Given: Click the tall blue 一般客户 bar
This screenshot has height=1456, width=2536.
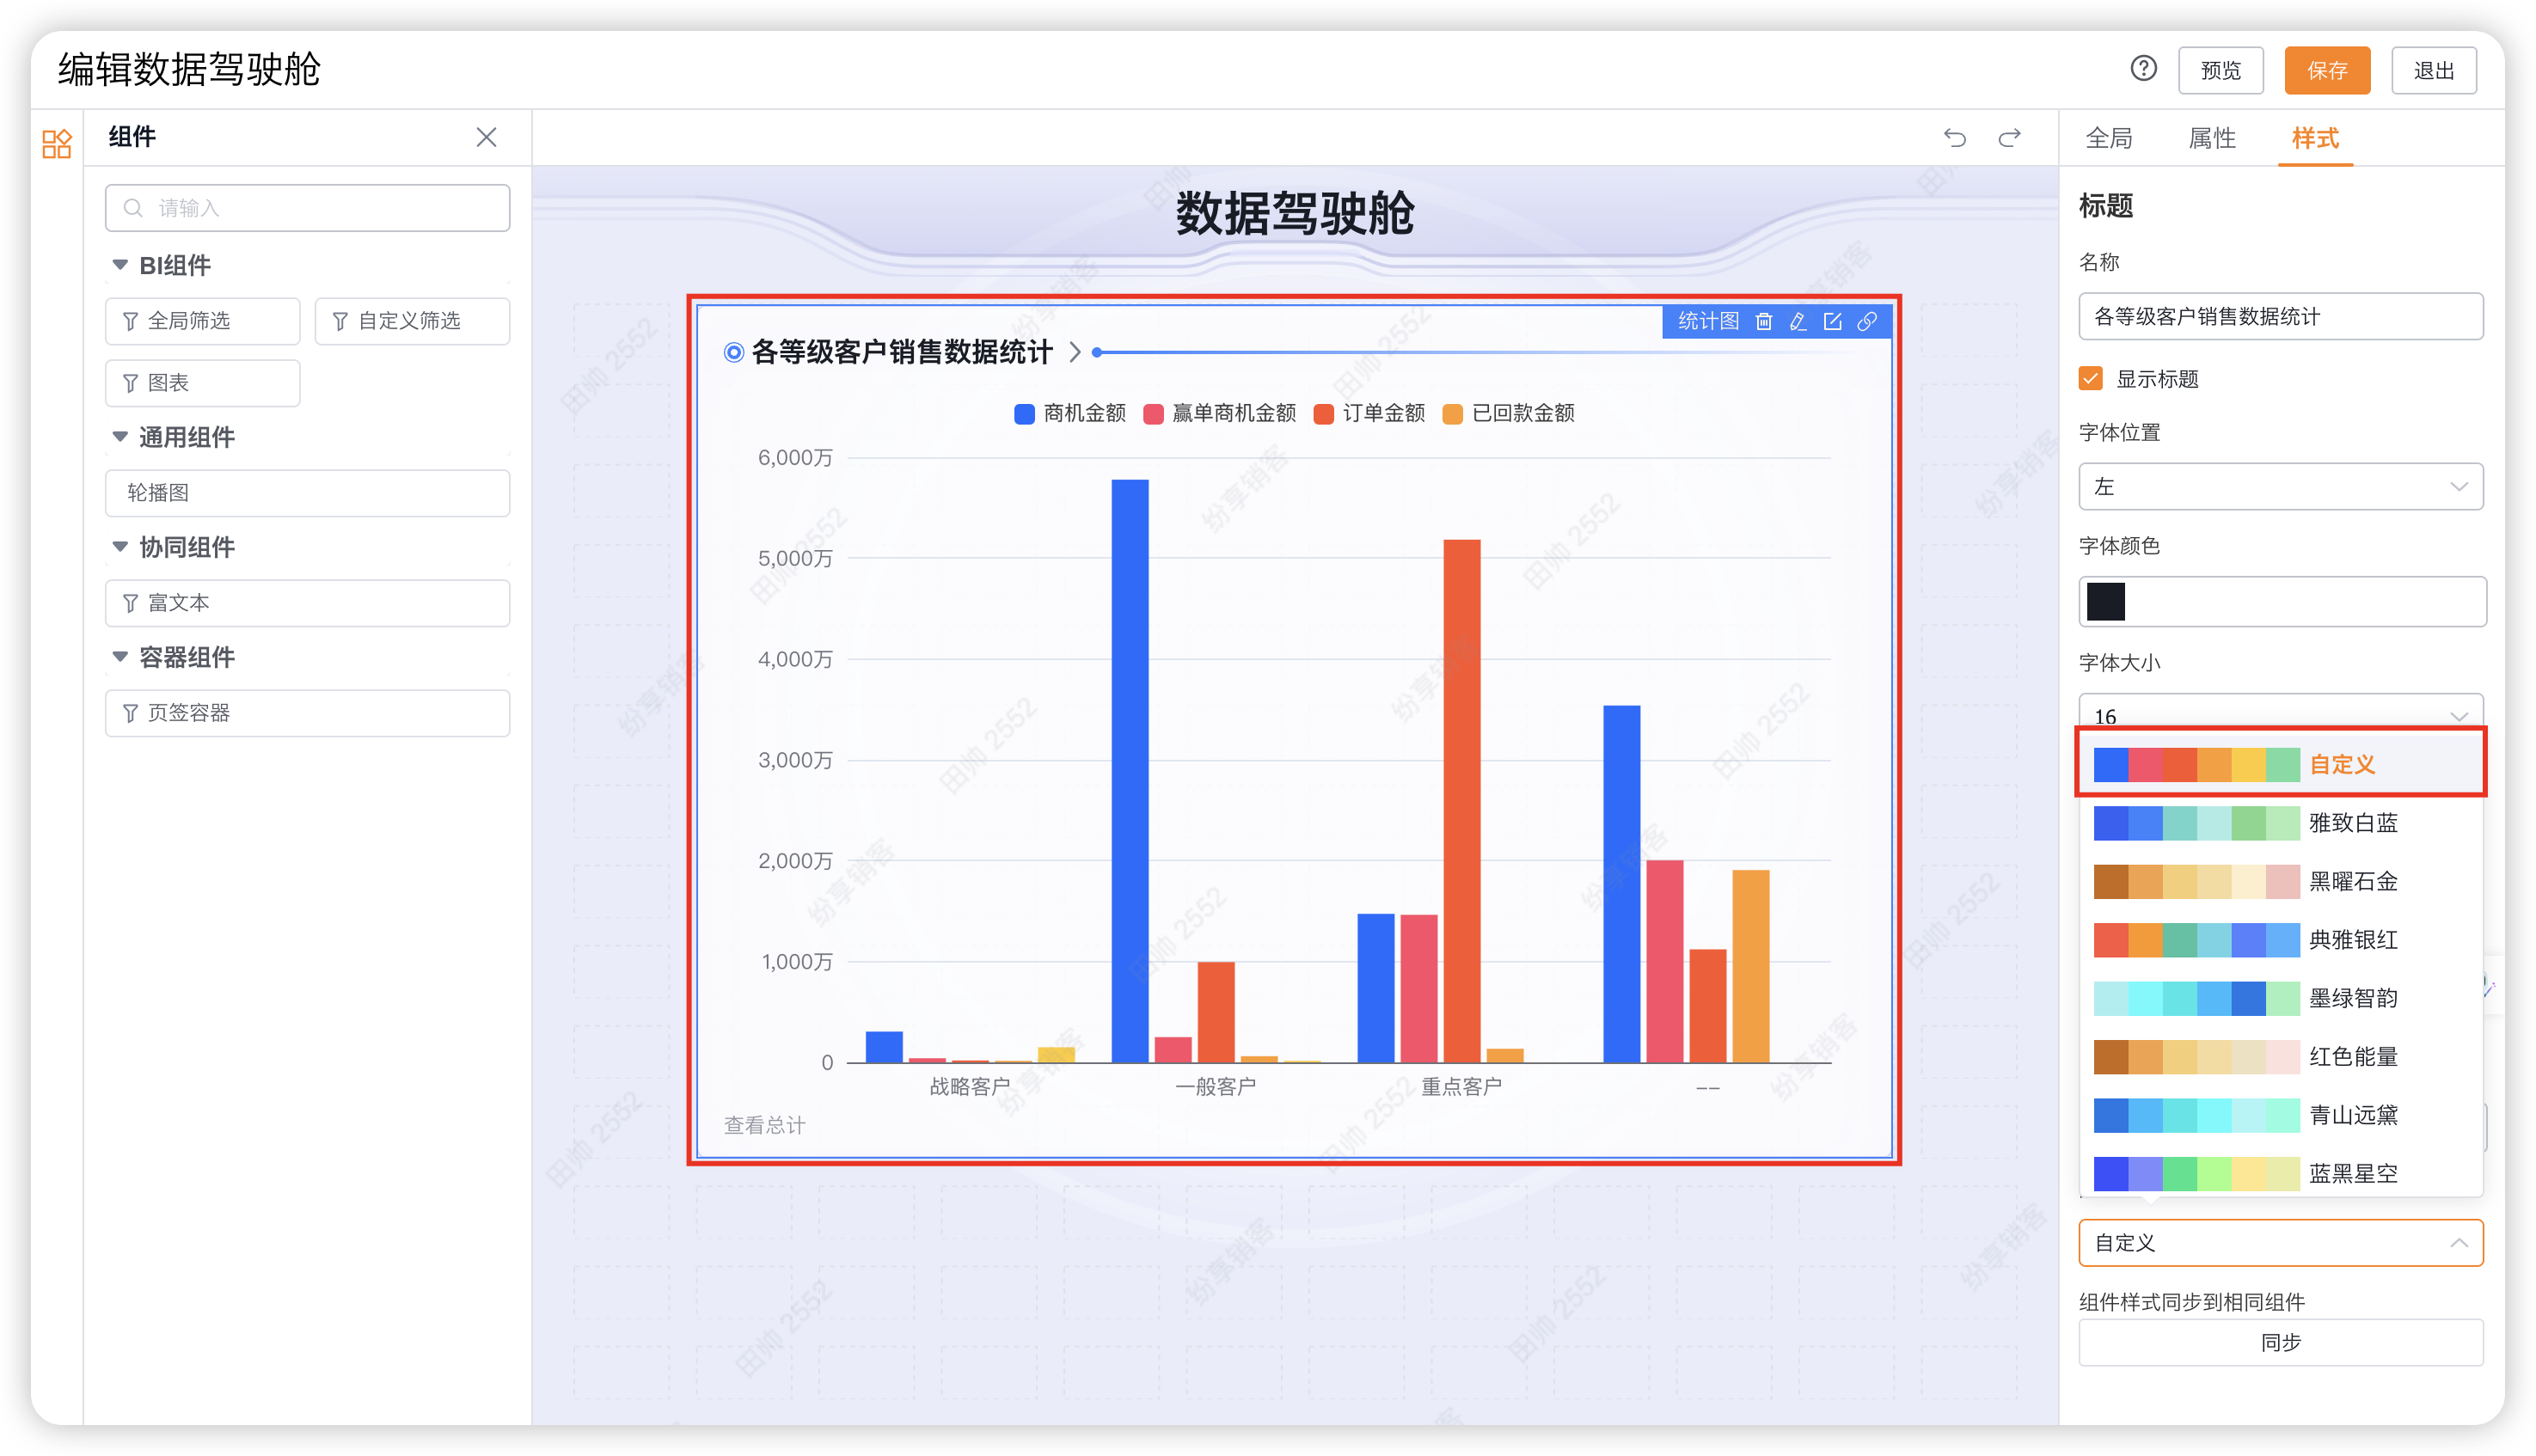Looking at the screenshot, I should tap(1130, 771).
